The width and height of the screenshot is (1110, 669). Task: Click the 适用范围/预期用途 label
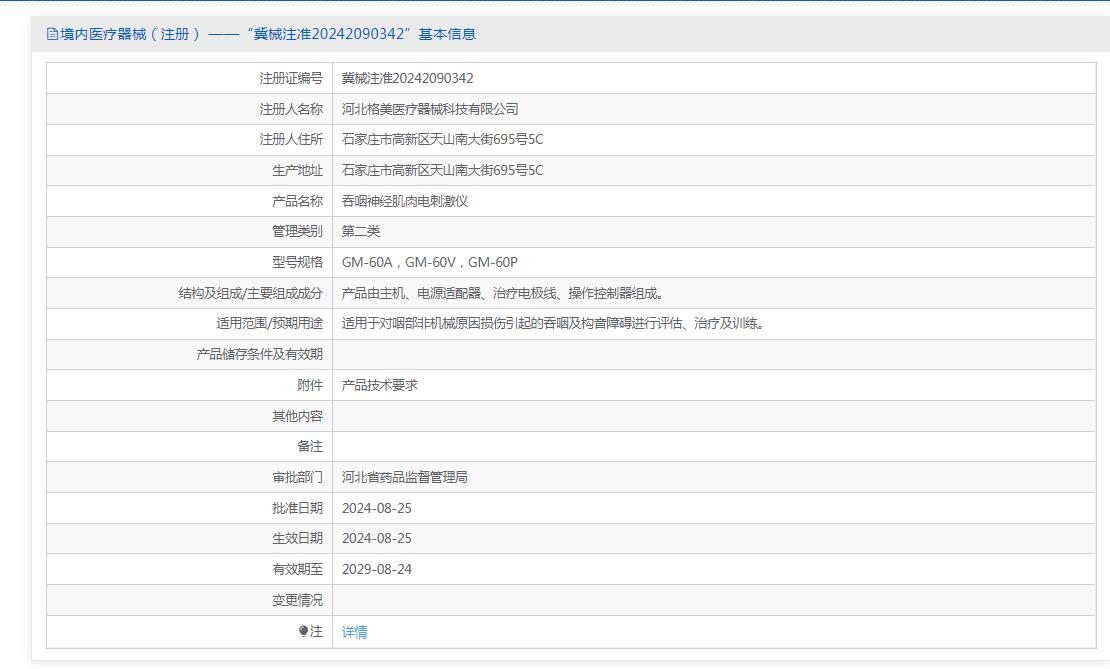pyautogui.click(x=270, y=324)
